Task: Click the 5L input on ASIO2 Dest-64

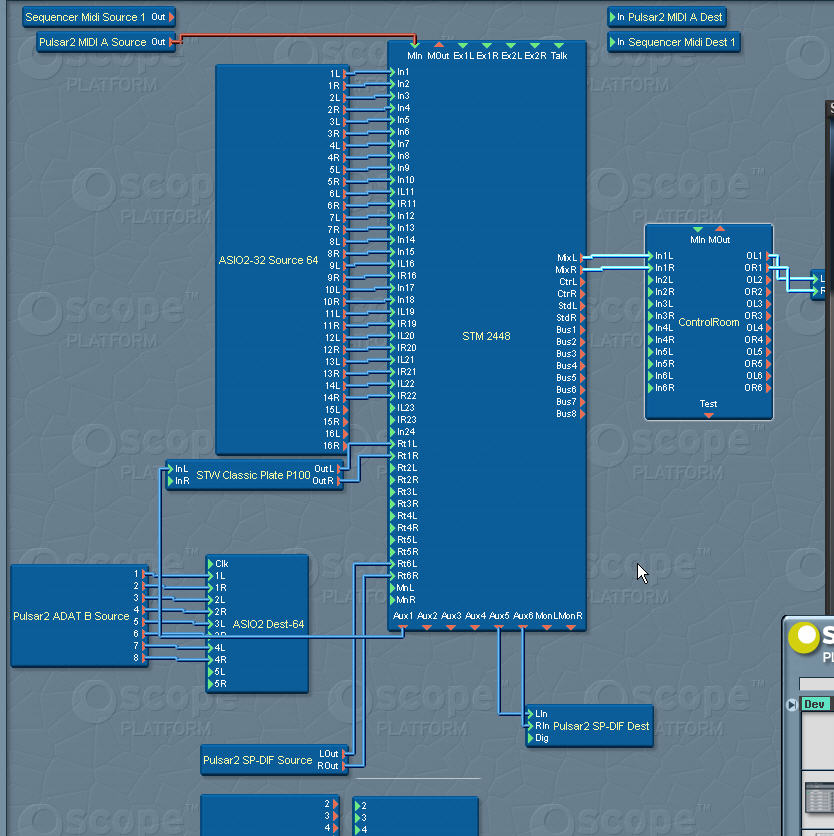Action: pos(211,672)
